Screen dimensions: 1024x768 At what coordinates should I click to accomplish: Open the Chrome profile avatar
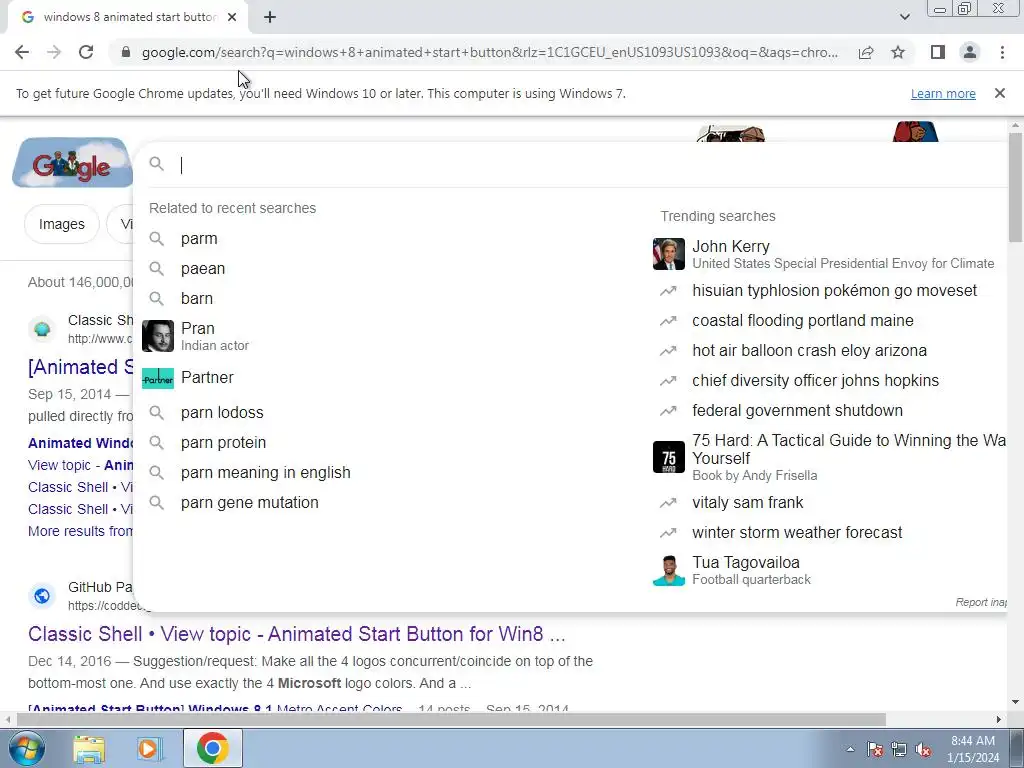coord(970,52)
